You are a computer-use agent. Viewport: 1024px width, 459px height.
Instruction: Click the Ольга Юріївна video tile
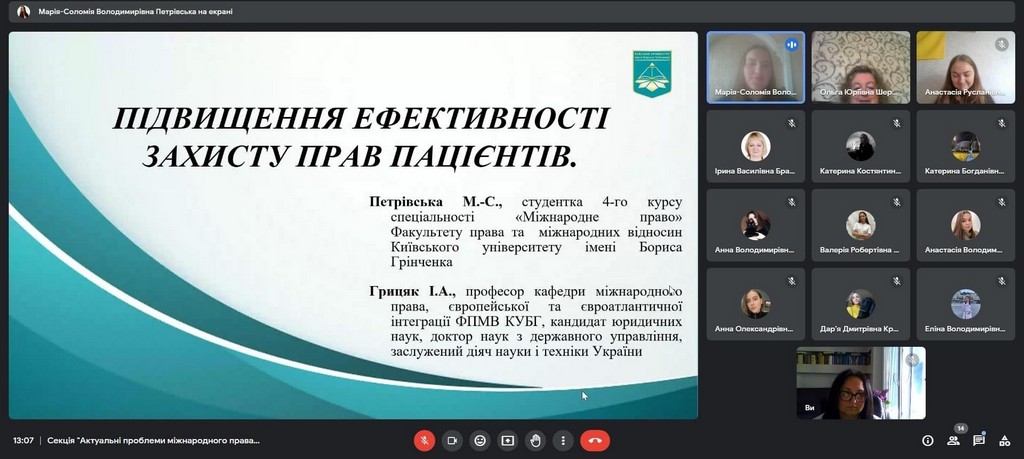[860, 67]
